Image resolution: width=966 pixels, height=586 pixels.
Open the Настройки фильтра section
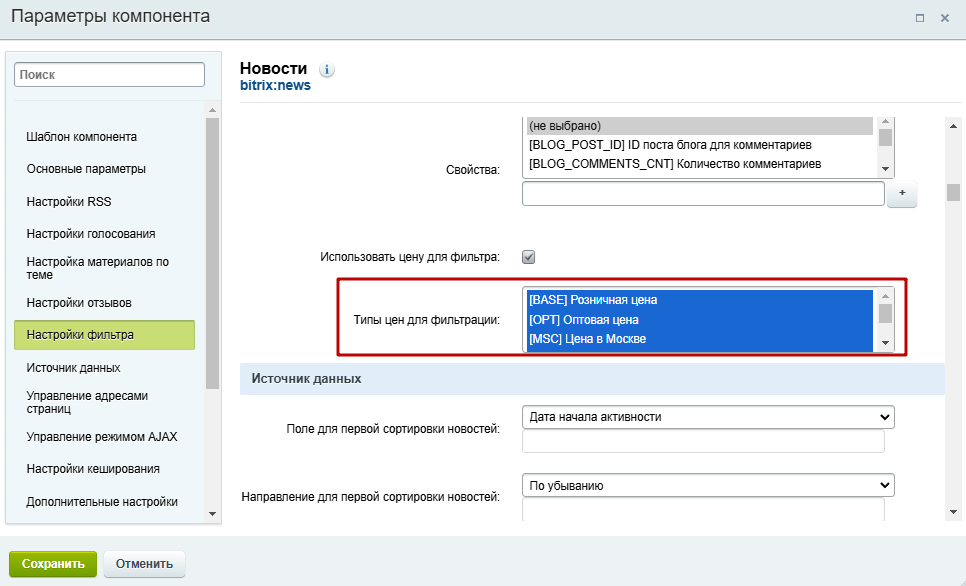[105, 335]
